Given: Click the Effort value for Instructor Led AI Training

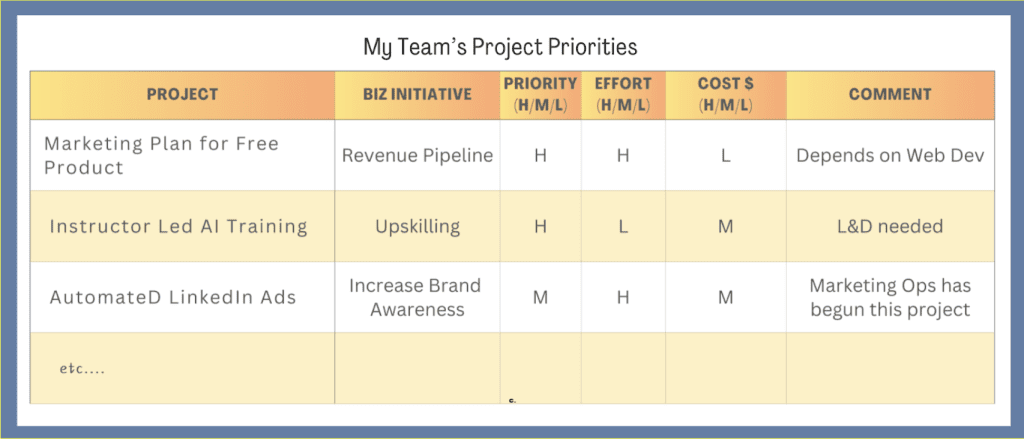Looking at the screenshot, I should point(623,226).
